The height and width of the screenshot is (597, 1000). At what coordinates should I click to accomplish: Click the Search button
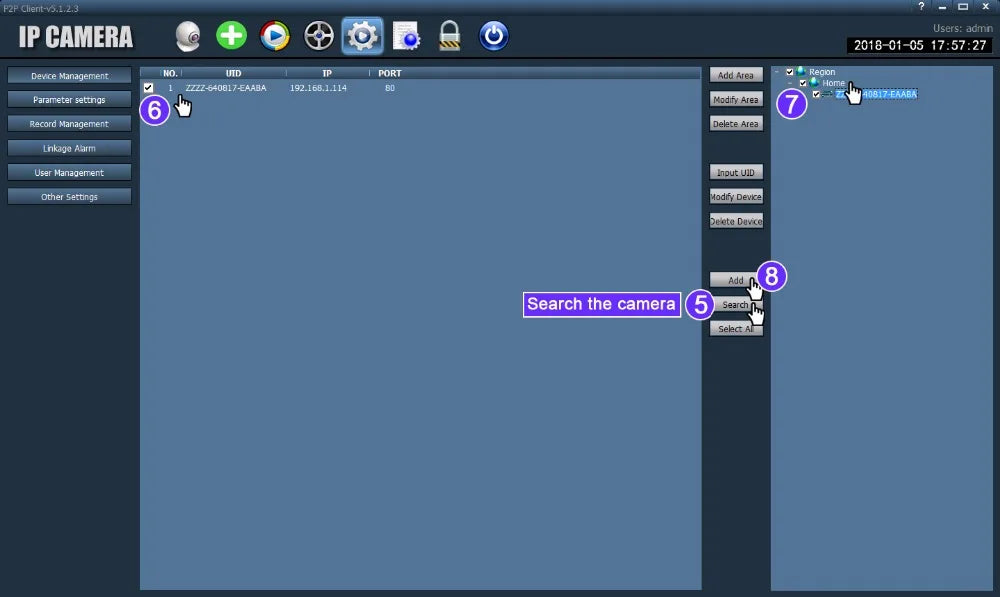click(x=736, y=305)
